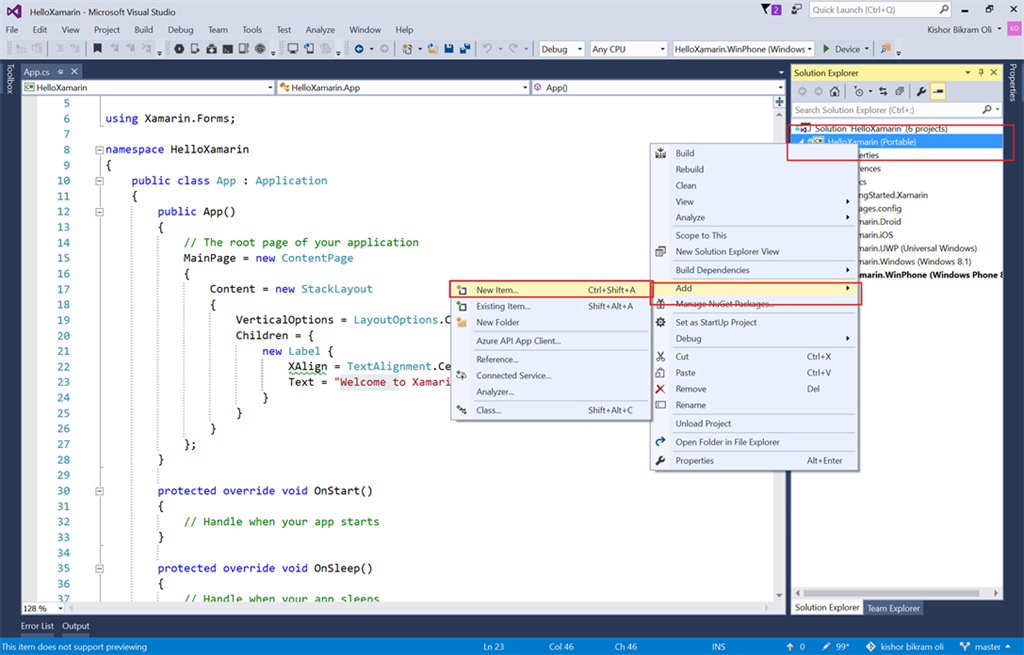
Task: Open the Error List panel tab
Action: pyautogui.click(x=38, y=626)
